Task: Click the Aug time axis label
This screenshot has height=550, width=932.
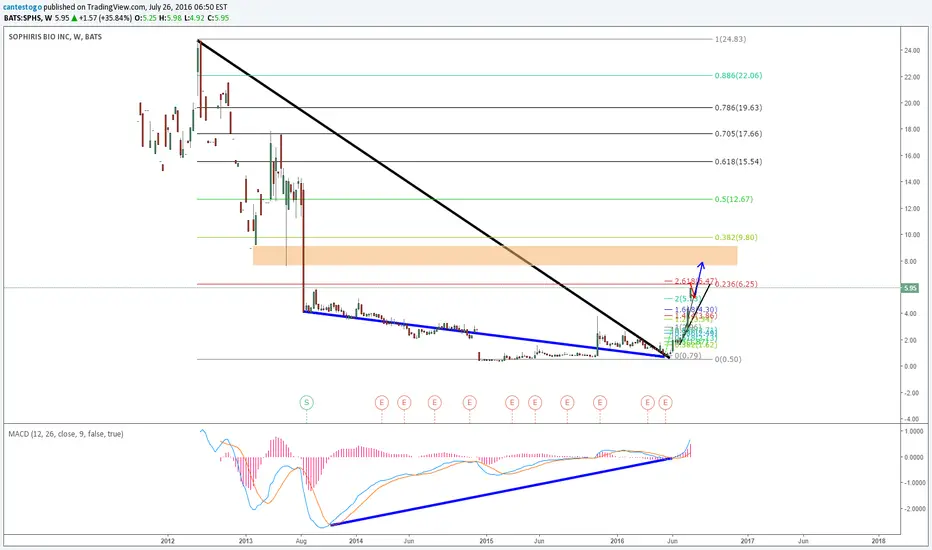Action: point(301,540)
